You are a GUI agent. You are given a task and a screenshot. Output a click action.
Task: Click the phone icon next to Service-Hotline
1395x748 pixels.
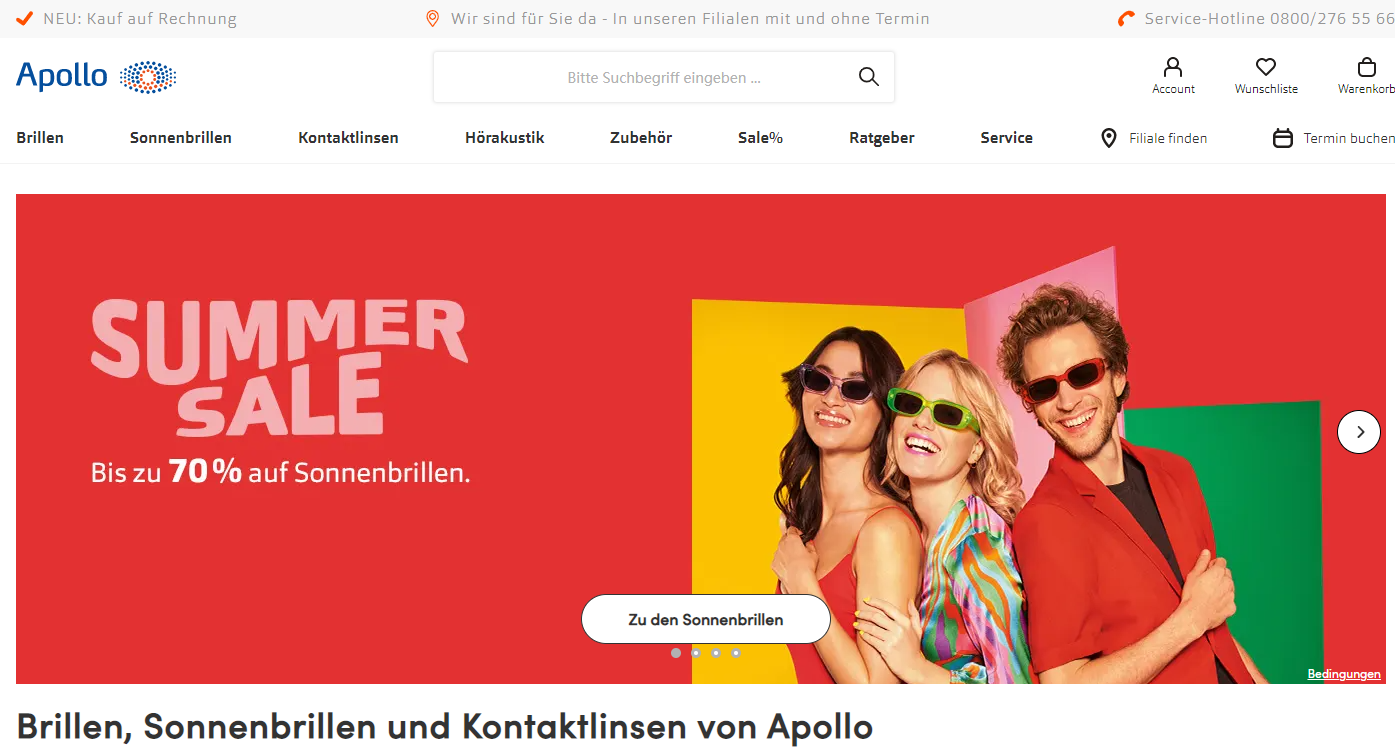(1127, 18)
